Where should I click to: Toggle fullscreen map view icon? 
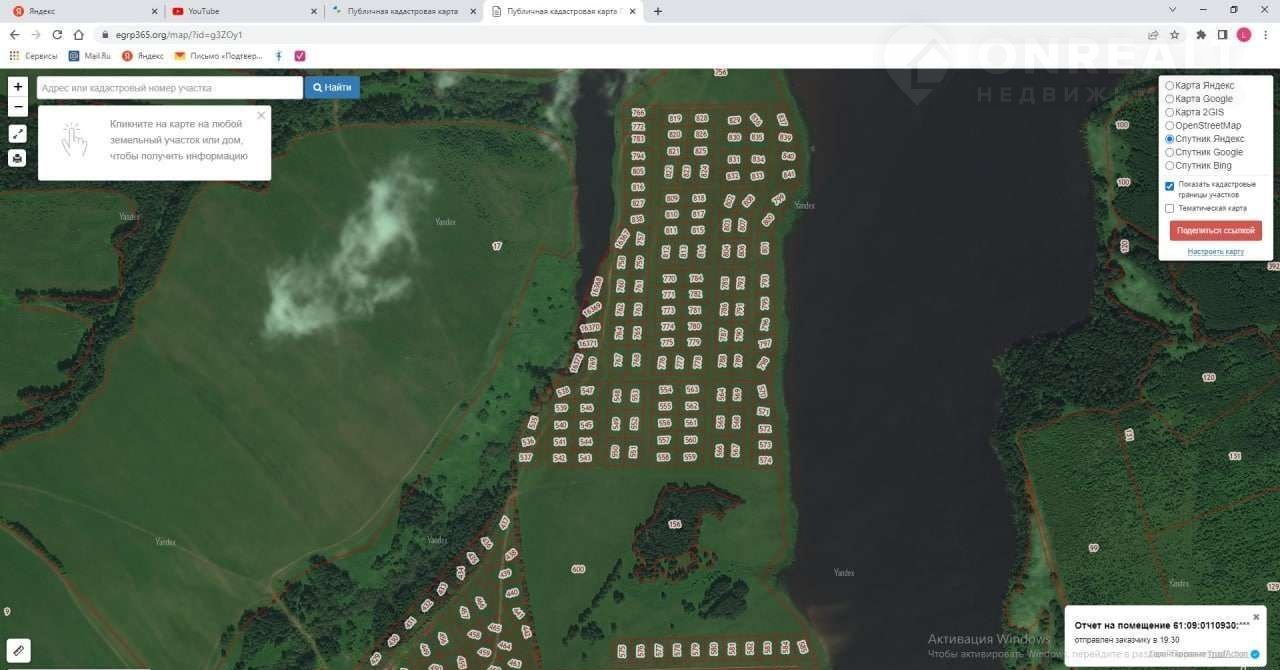pos(18,133)
